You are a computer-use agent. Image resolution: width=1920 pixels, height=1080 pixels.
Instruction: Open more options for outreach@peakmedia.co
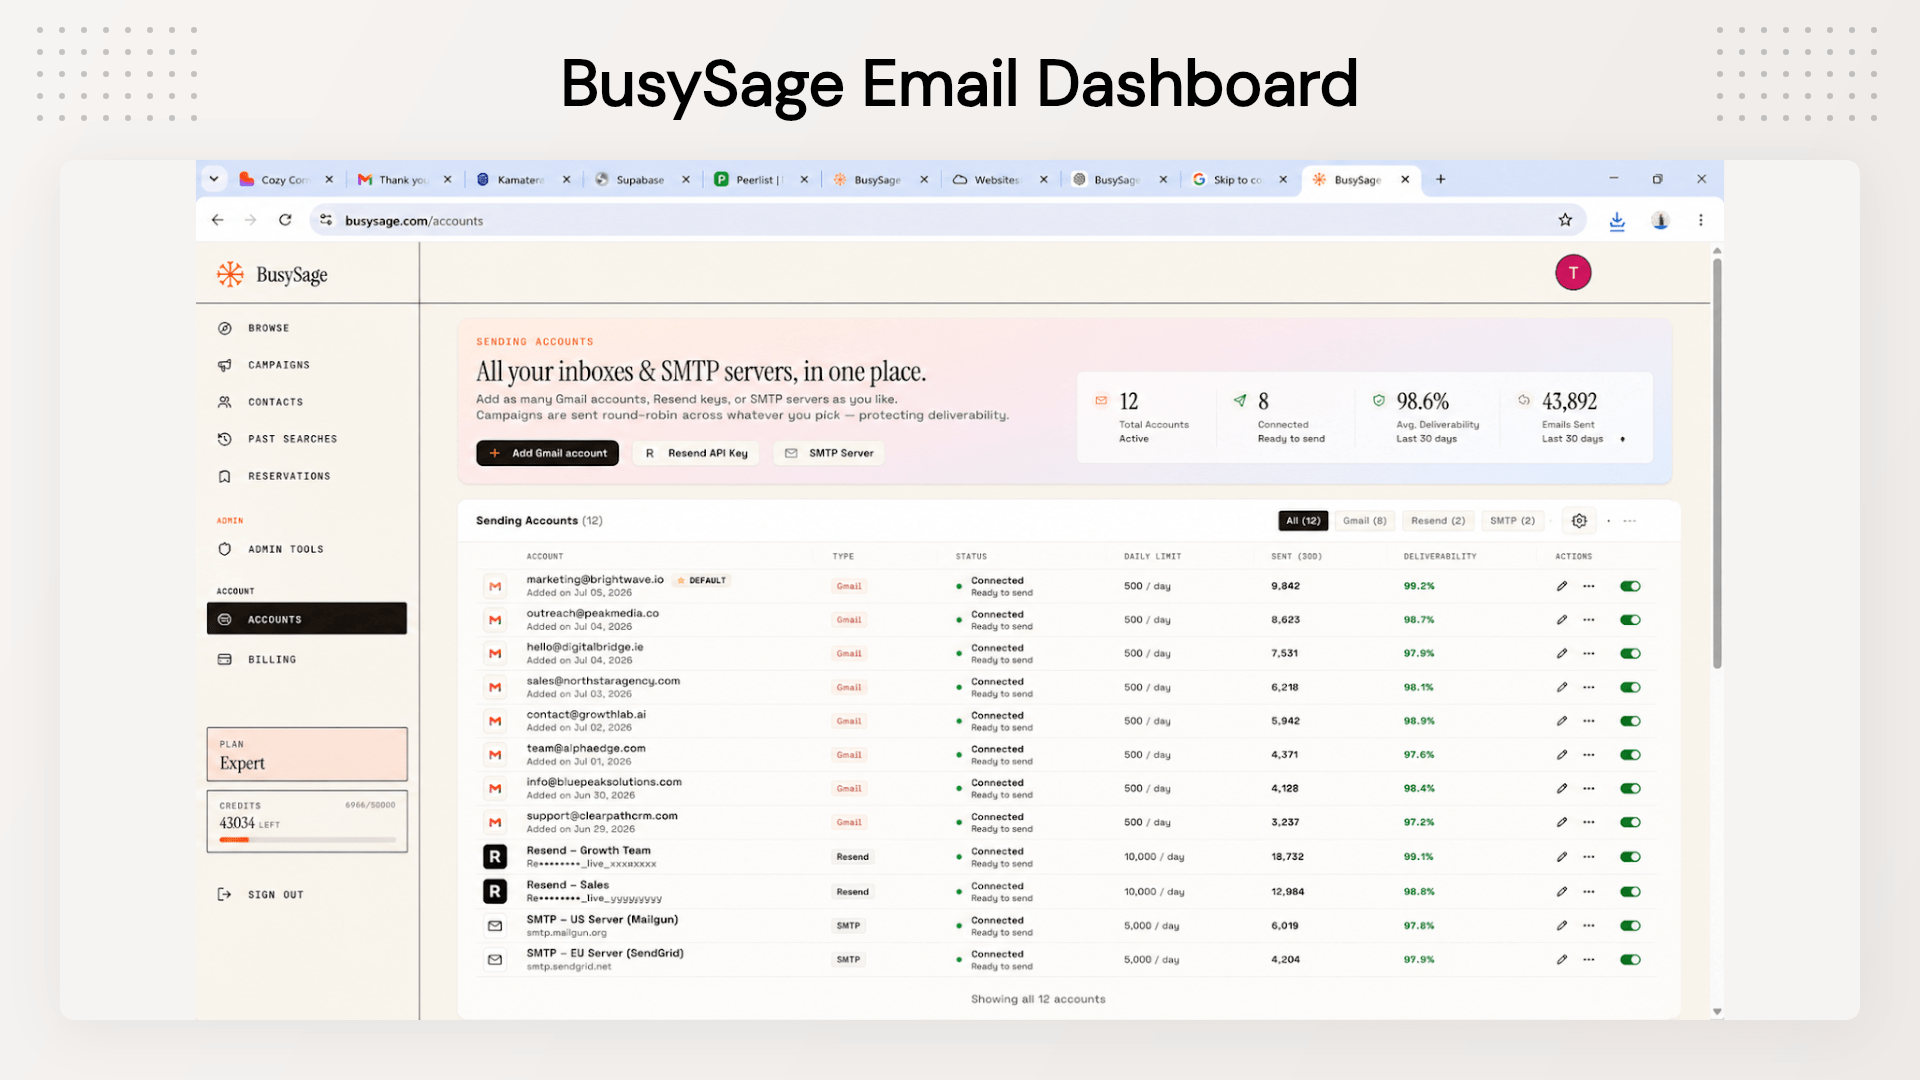pos(1589,620)
